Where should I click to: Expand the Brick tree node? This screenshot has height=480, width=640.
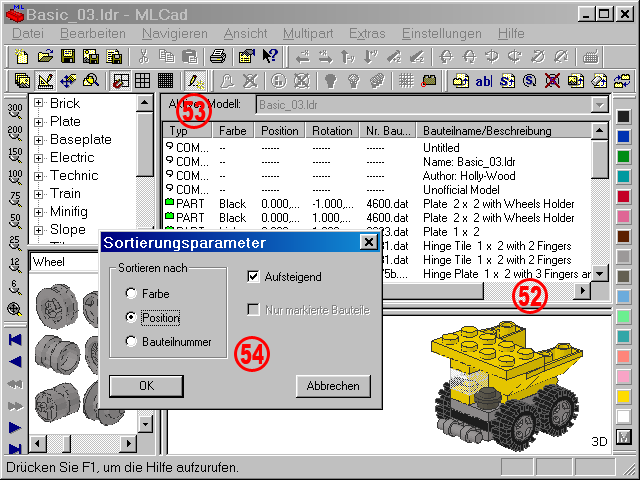coord(38,103)
